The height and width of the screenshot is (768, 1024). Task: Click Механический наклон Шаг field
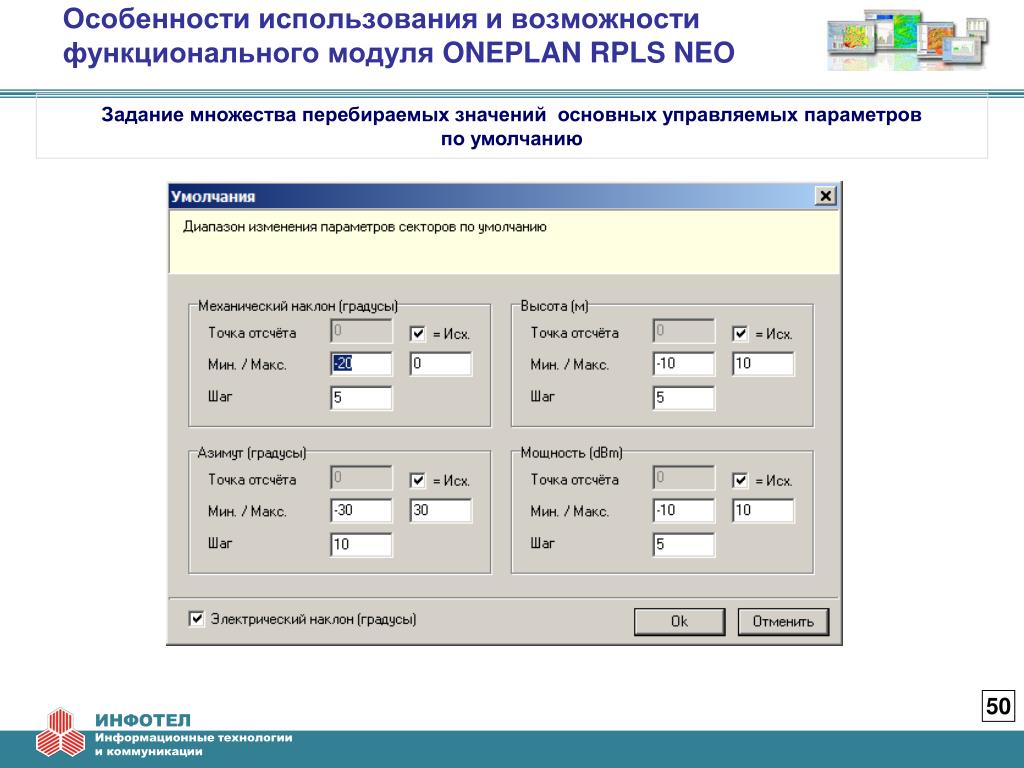coord(361,398)
